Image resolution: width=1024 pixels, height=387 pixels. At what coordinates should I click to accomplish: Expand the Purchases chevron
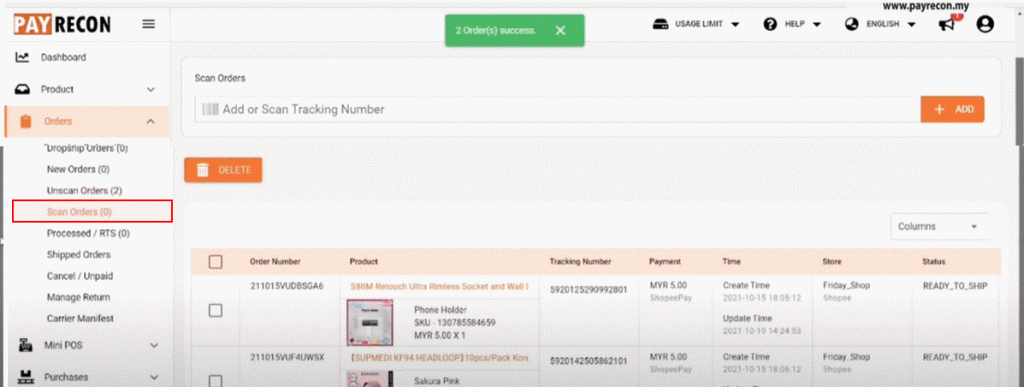click(154, 377)
